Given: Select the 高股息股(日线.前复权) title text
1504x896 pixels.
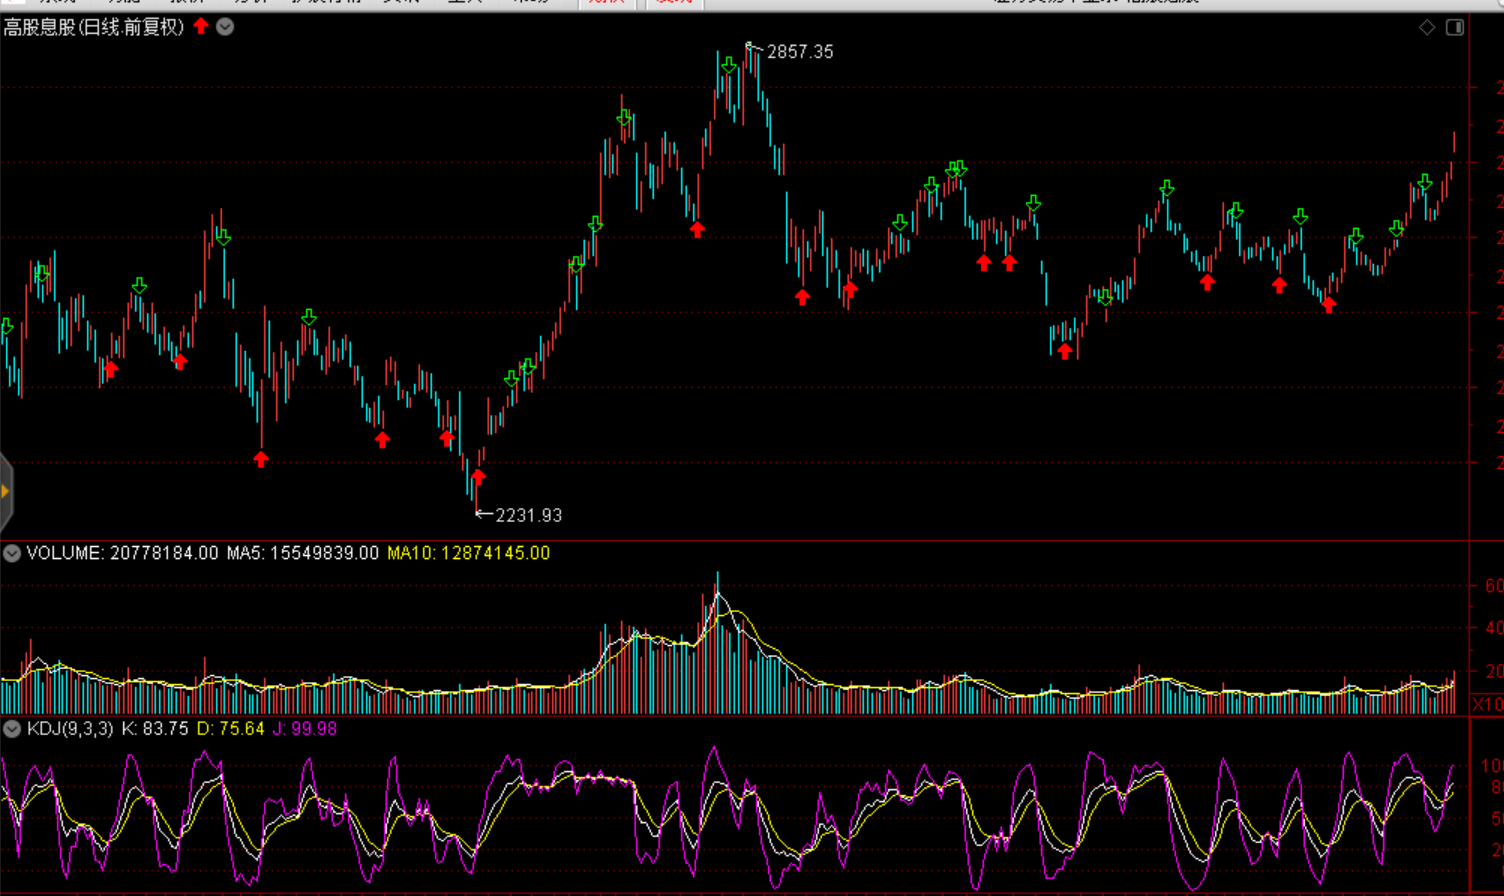Looking at the screenshot, I should click(94, 27).
